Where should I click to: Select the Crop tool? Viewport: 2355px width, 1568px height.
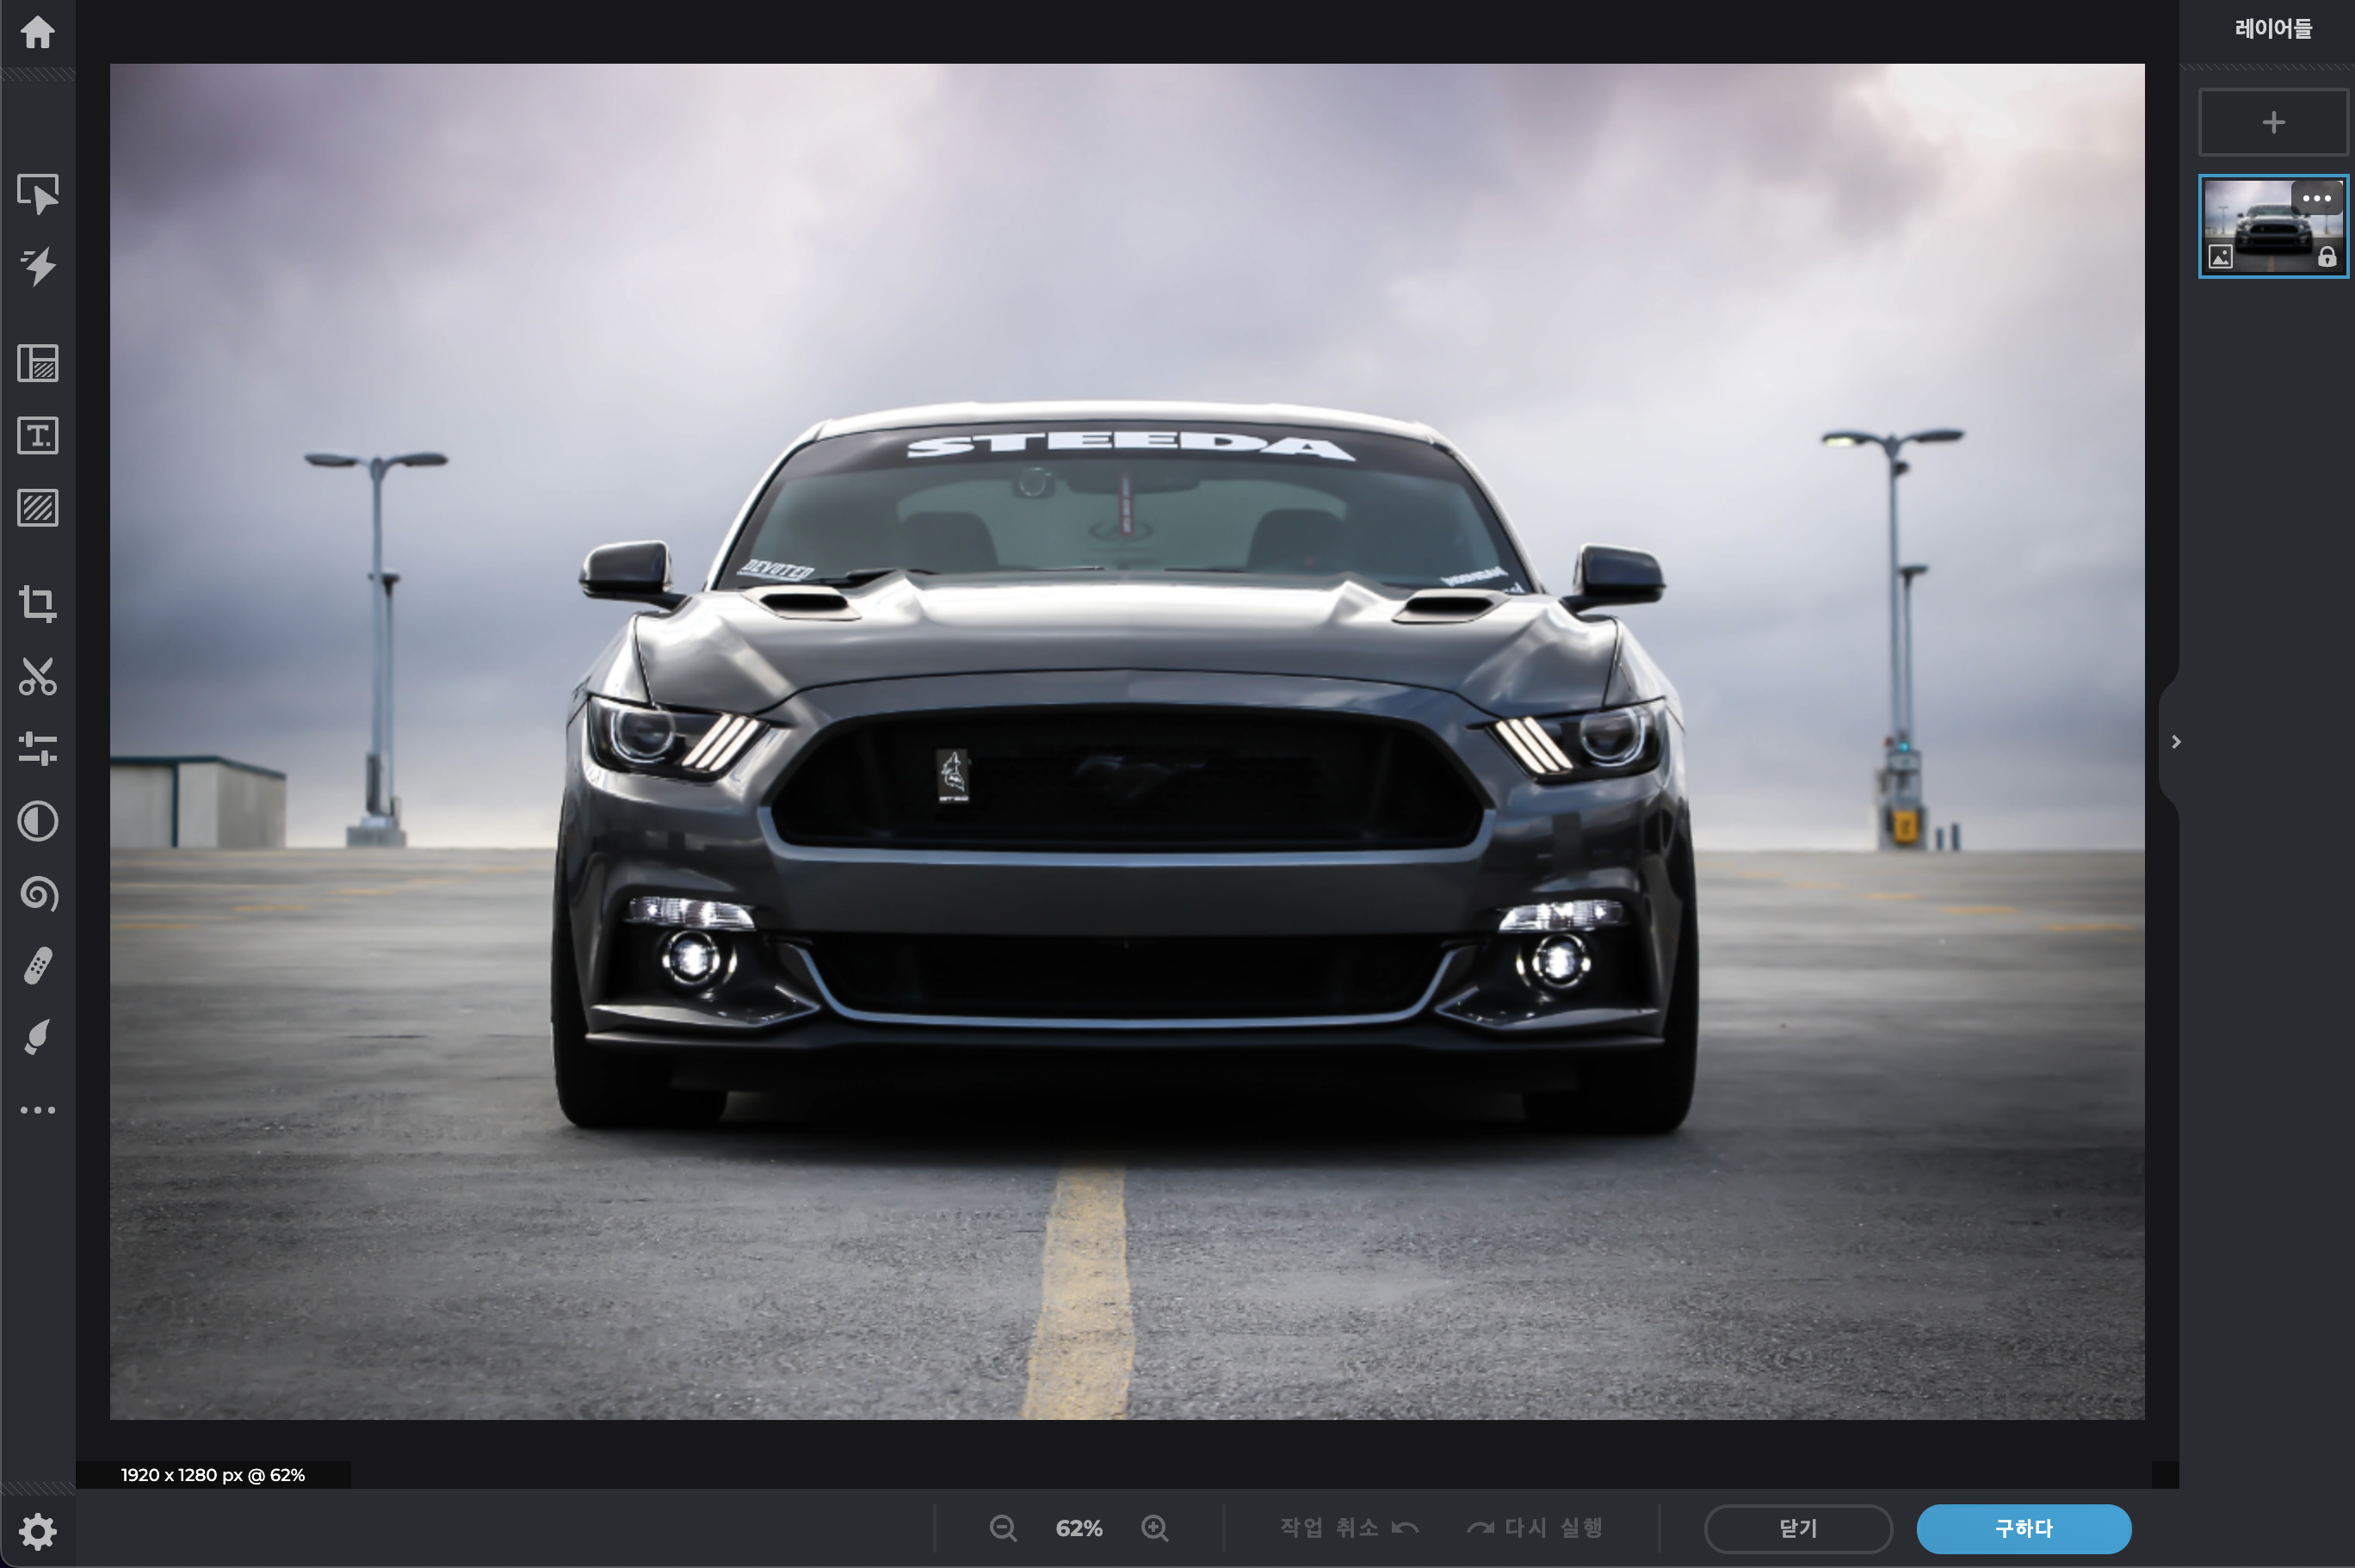coord(38,603)
